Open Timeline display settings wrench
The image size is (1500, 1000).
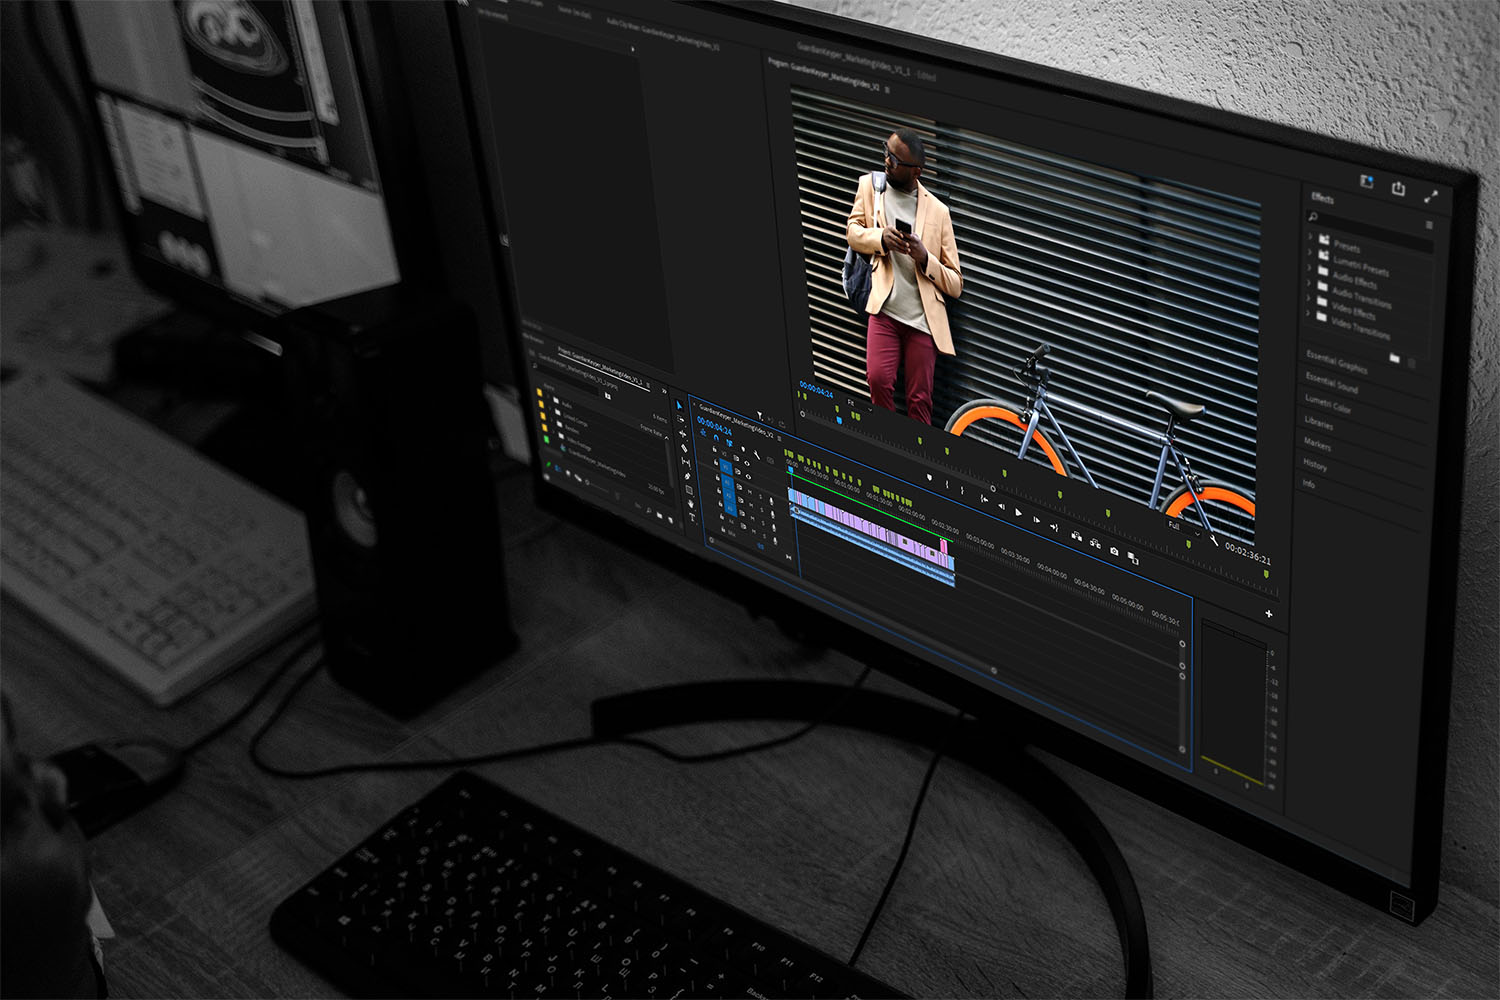point(756,455)
